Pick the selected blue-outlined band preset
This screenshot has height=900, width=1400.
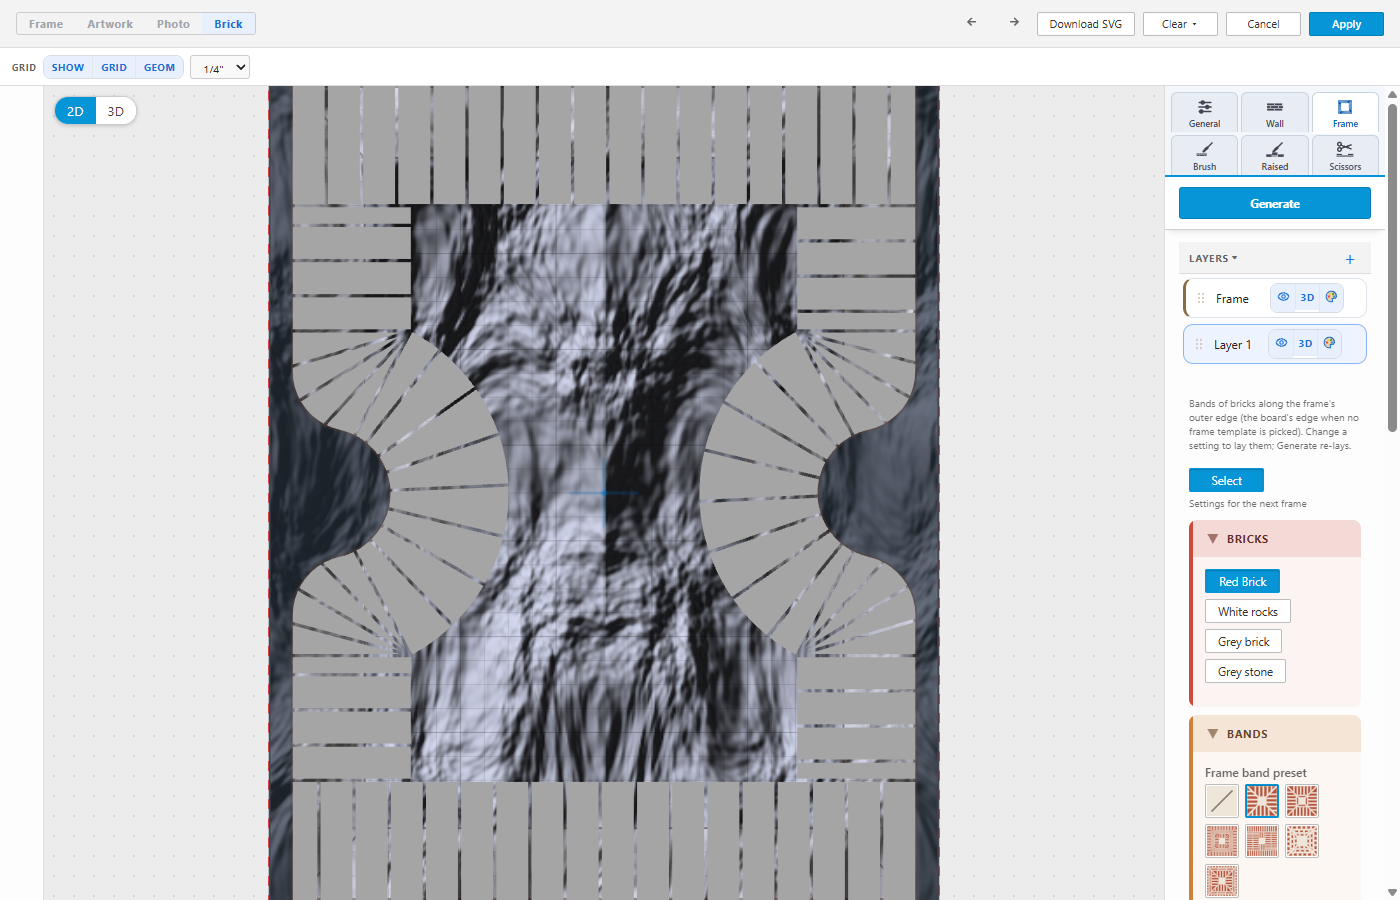click(x=1262, y=801)
